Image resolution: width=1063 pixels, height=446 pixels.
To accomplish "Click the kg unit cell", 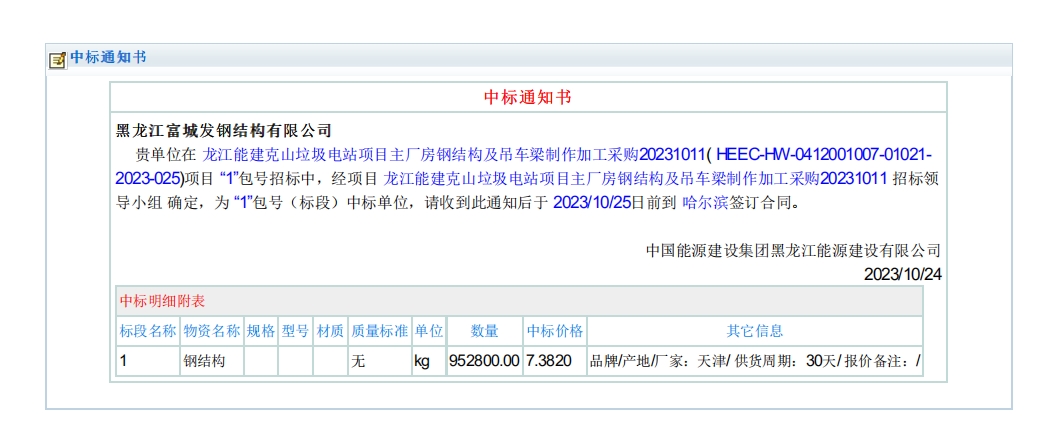I will [428, 361].
